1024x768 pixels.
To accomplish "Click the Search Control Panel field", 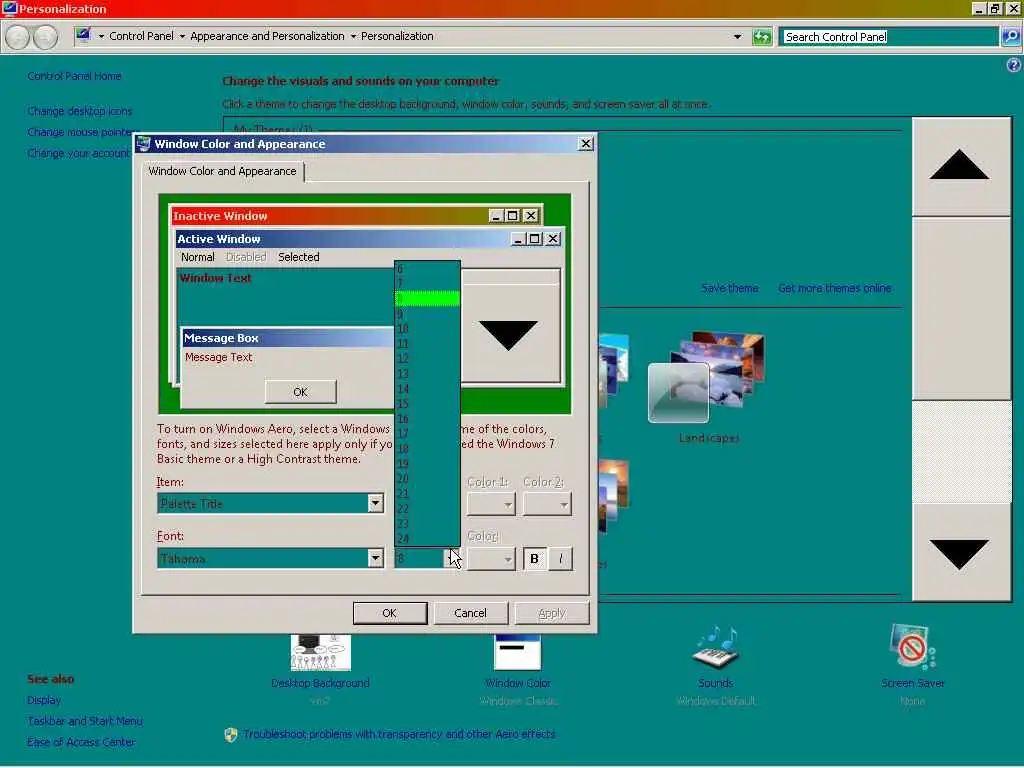I will click(x=889, y=37).
